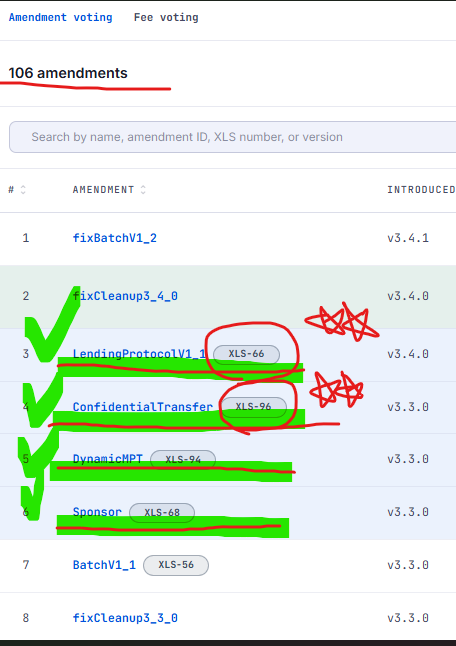Image resolution: width=456 pixels, height=646 pixels.
Task: Open the Sponsor amendment link
Action: 97,512
